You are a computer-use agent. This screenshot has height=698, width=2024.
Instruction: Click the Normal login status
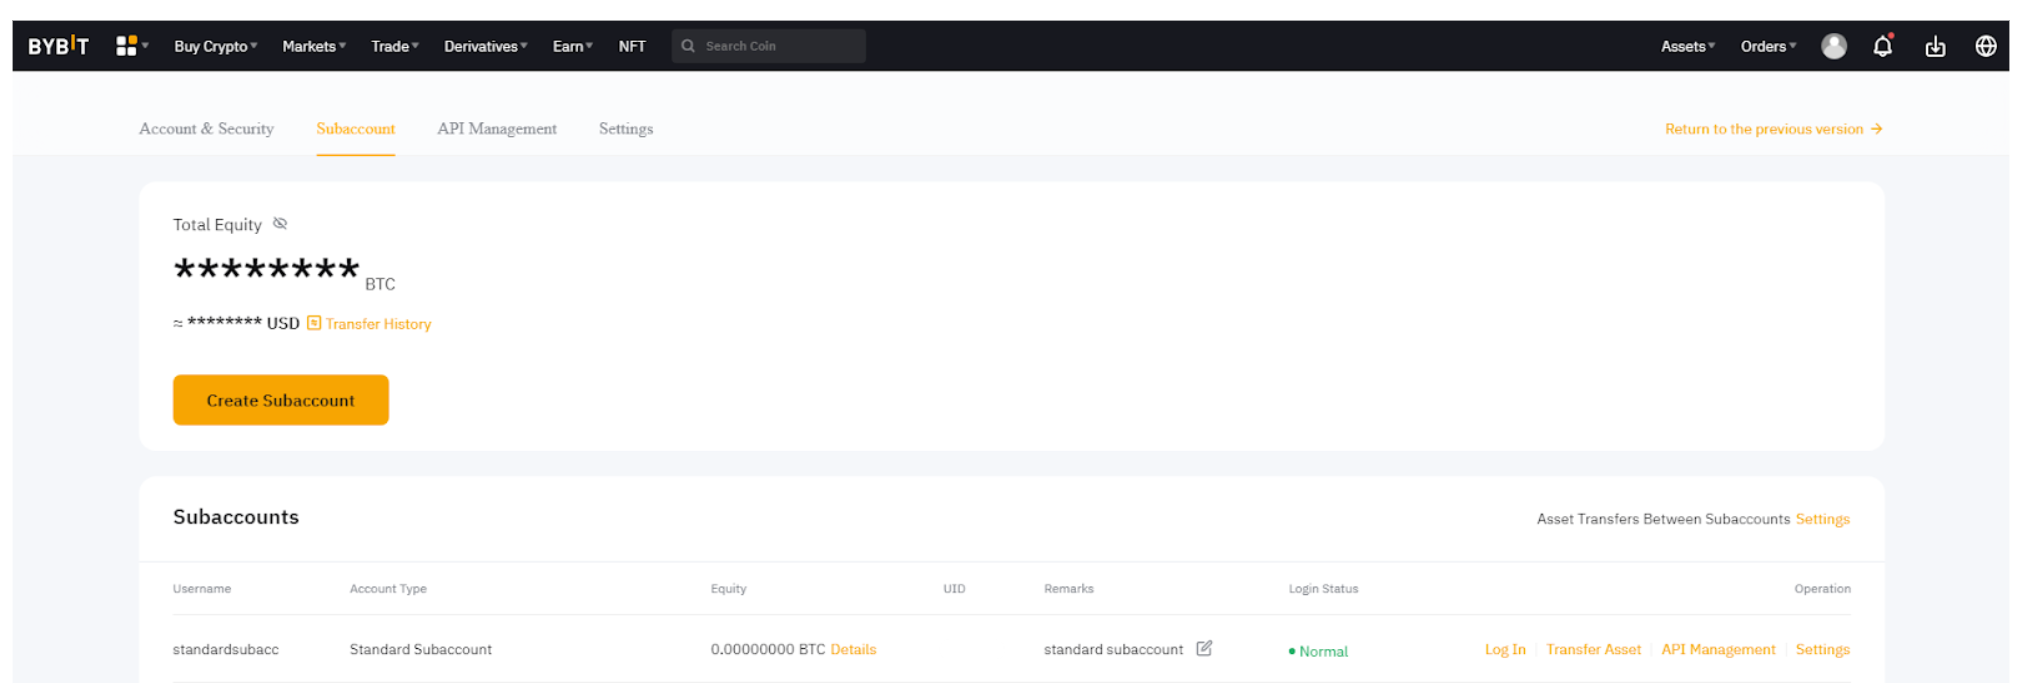click(1318, 651)
